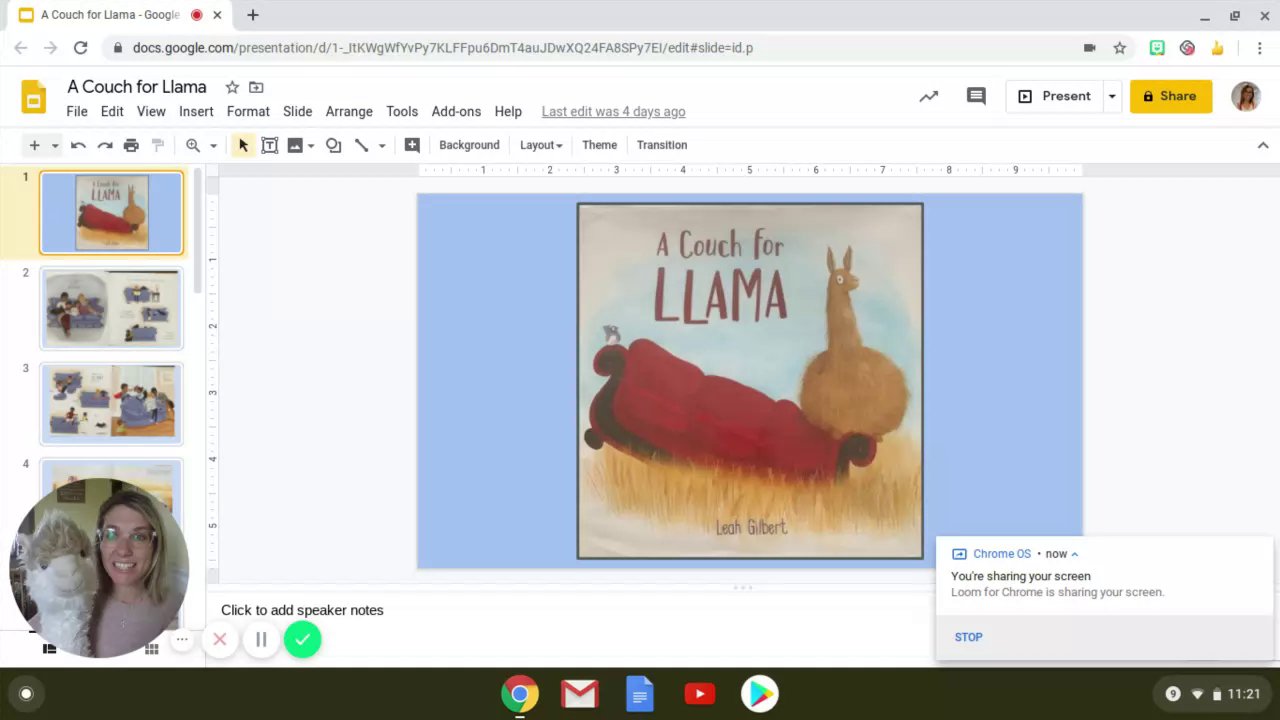Select the Shape tool

tap(334, 145)
